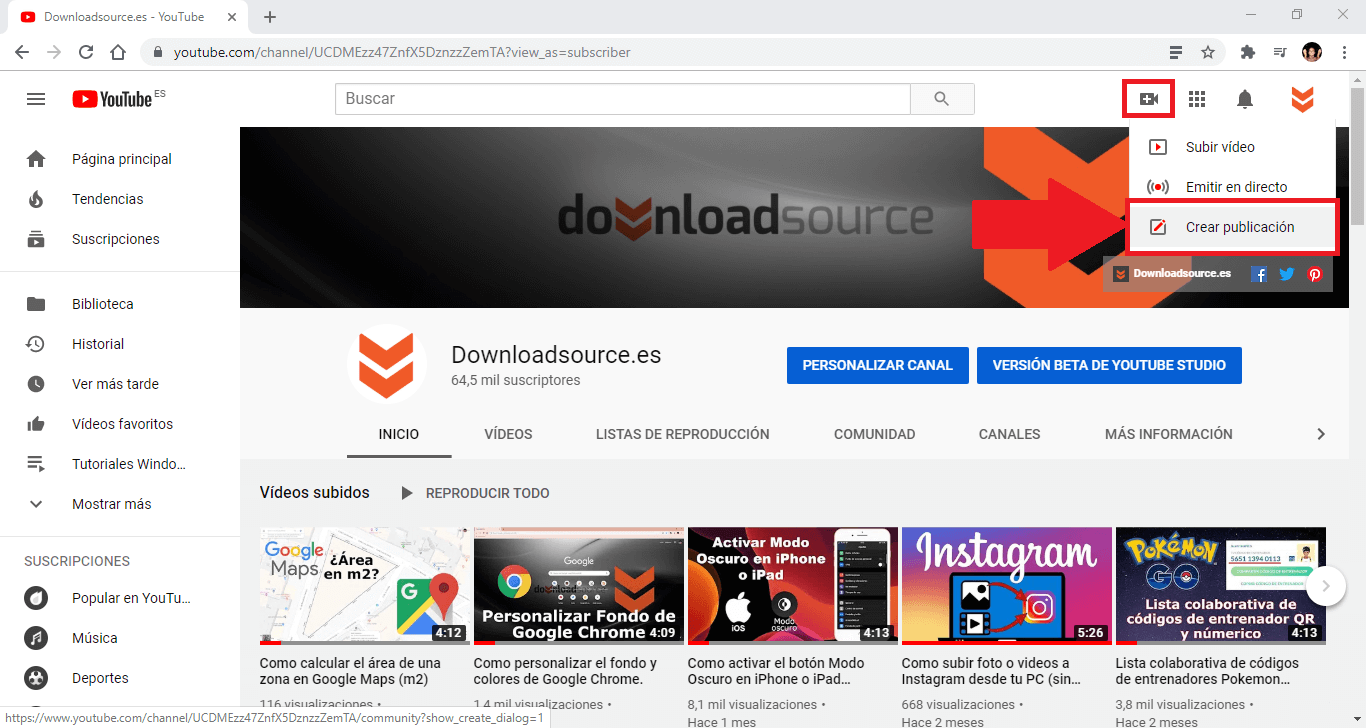Open Tendencias in the sidebar
Image resolution: width=1366 pixels, height=728 pixels.
[120, 199]
